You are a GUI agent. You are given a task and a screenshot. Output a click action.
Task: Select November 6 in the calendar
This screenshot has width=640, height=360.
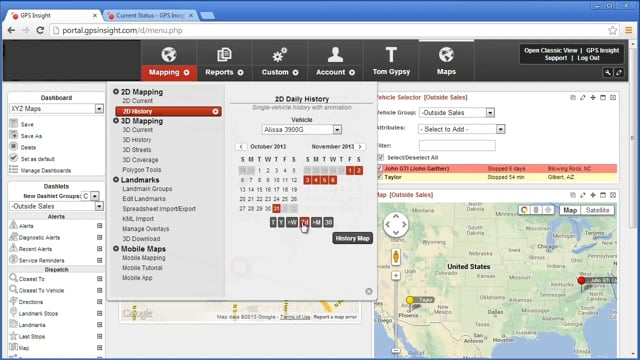[x=333, y=180]
